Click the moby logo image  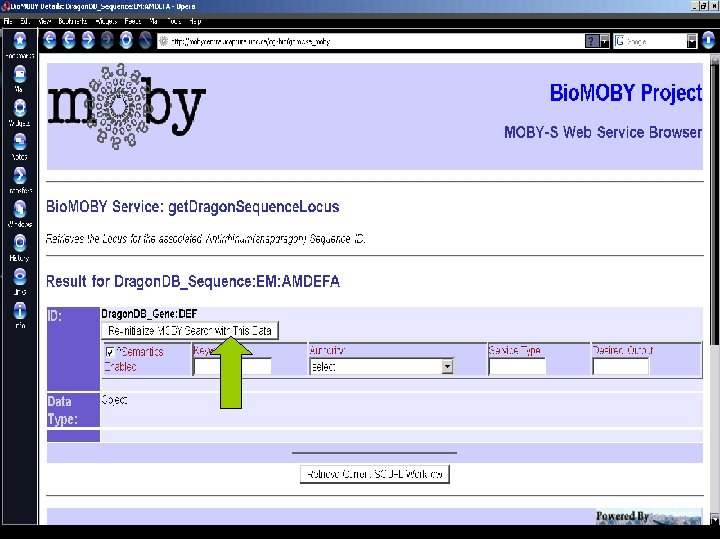point(126,107)
